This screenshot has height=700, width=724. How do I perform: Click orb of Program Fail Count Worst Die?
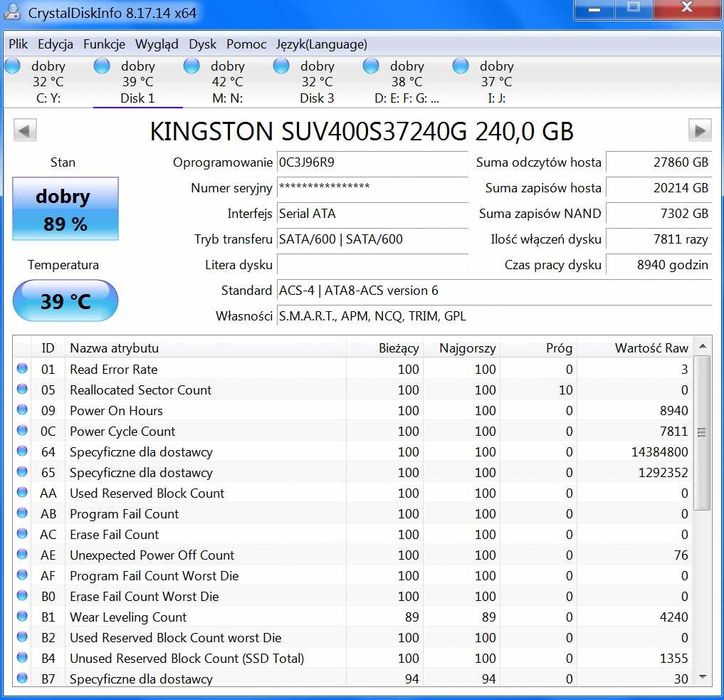click(x=22, y=575)
